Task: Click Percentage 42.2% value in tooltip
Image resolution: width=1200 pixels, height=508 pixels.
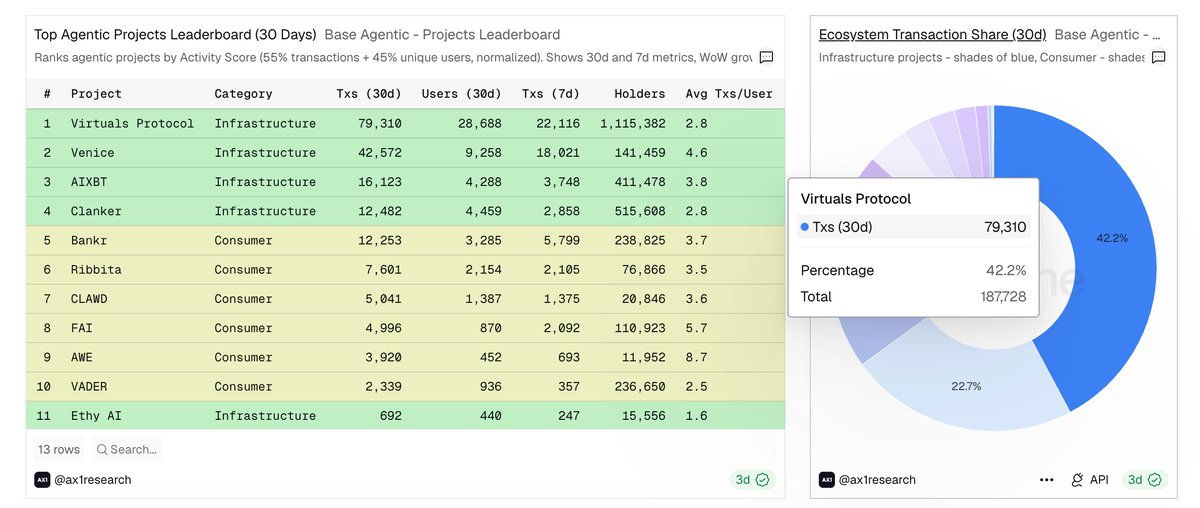Action: [x=1007, y=271]
